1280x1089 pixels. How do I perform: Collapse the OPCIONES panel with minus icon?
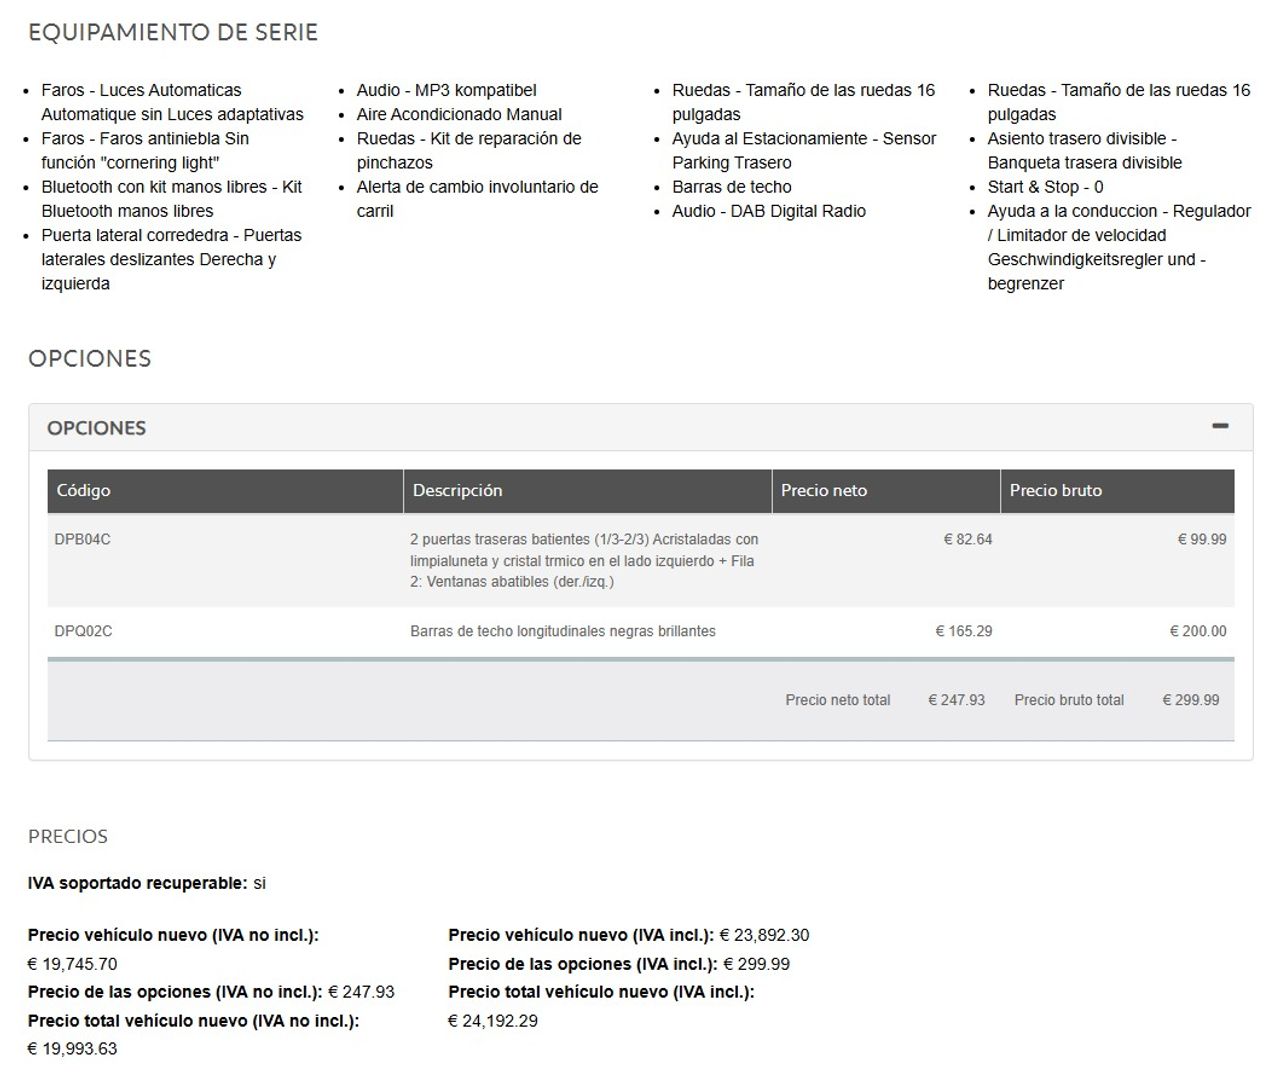[x=1219, y=426]
